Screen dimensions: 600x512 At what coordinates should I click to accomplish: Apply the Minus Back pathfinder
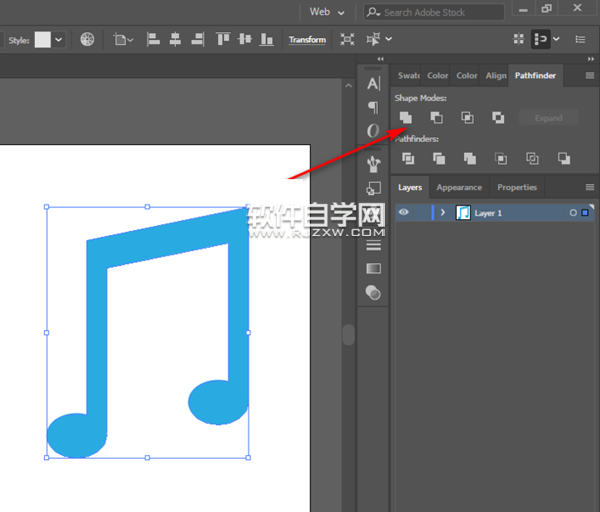pyautogui.click(x=564, y=158)
